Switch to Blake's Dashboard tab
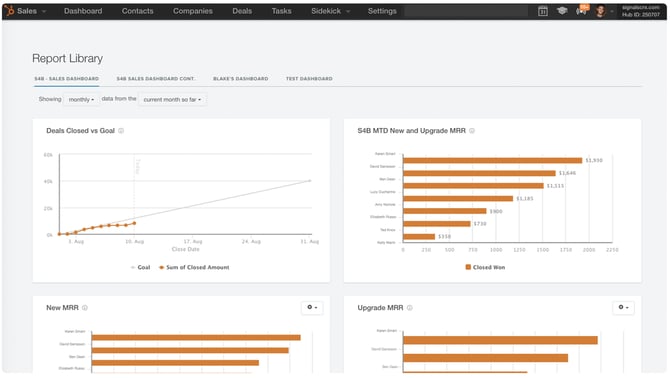This screenshot has height=378, width=670. [x=241, y=79]
